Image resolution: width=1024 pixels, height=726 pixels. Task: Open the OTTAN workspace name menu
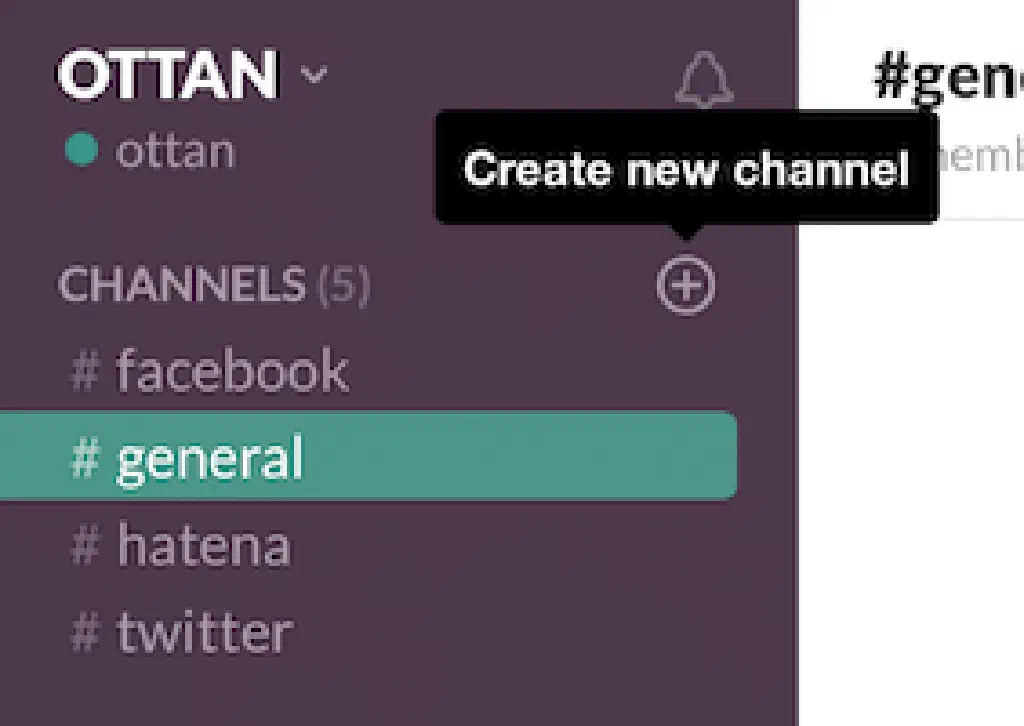point(166,76)
